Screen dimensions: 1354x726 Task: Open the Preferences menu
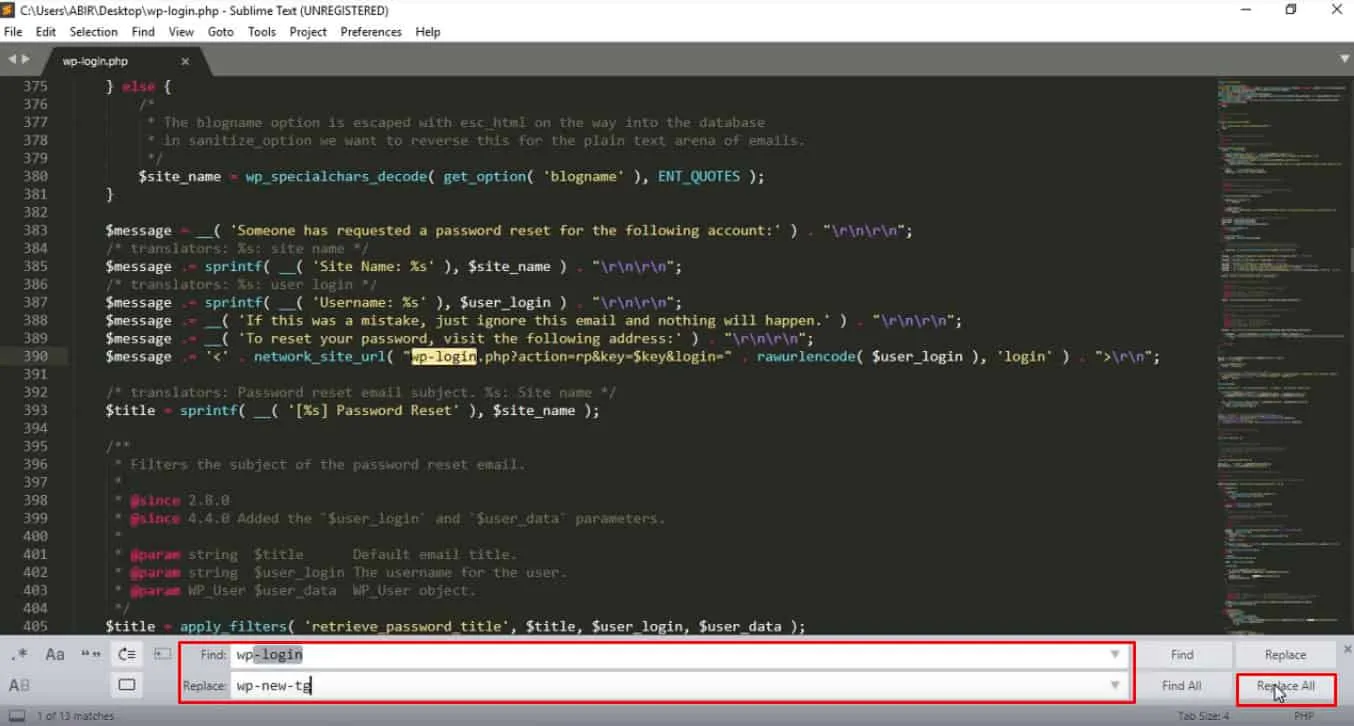(371, 32)
